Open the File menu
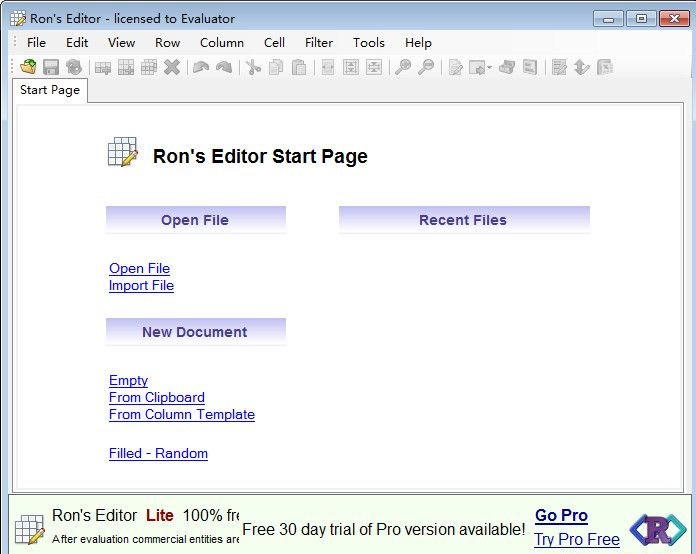Image resolution: width=696 pixels, height=554 pixels. point(36,42)
